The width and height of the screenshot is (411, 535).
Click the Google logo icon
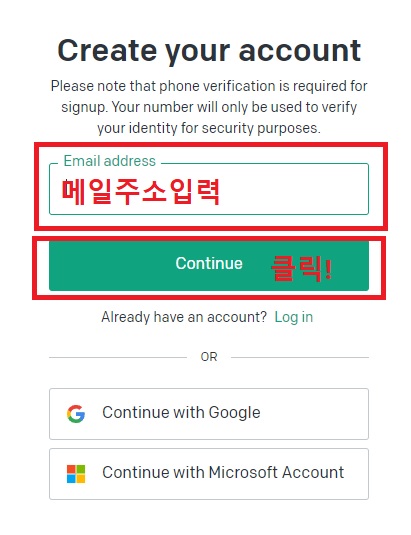tap(76, 414)
